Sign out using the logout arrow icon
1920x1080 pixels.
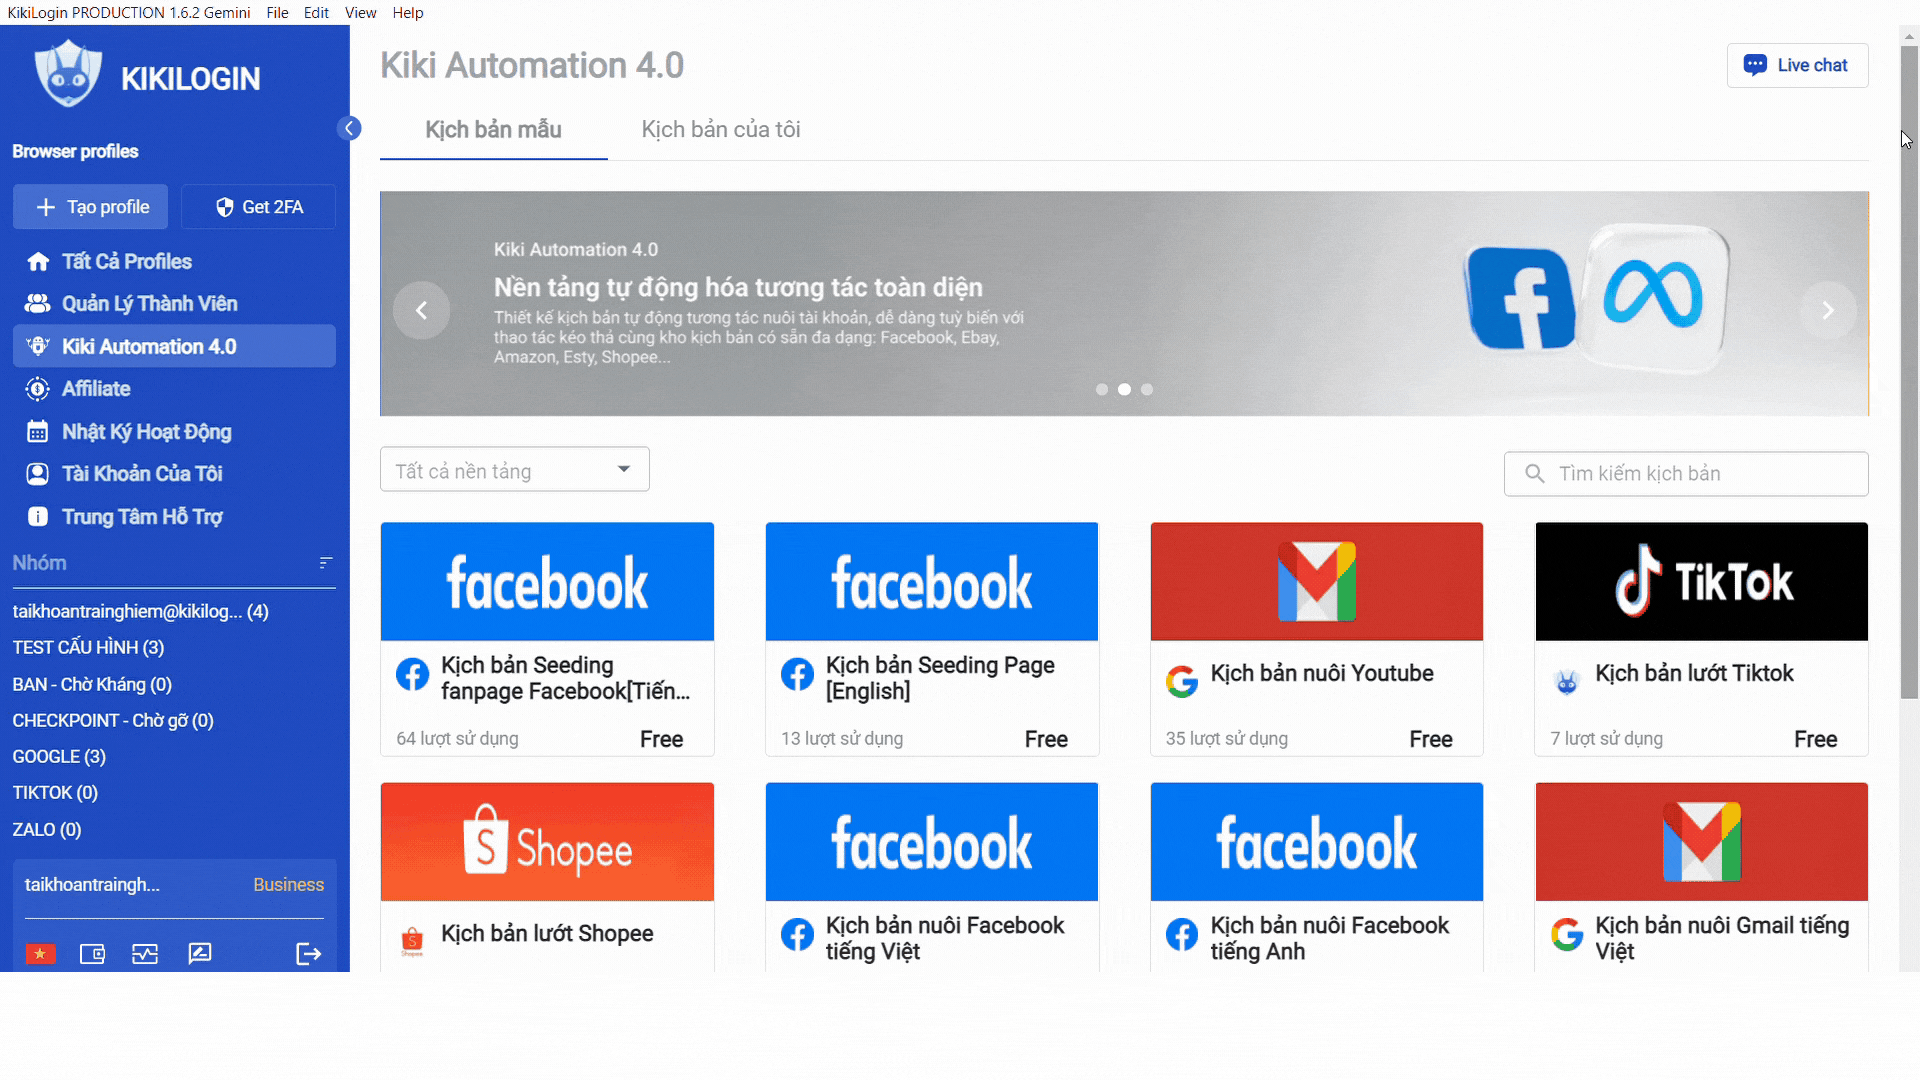click(308, 953)
